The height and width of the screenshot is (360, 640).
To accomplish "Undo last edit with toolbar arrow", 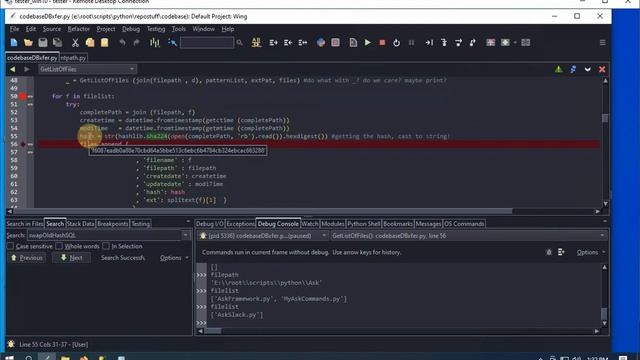I will point(122,42).
